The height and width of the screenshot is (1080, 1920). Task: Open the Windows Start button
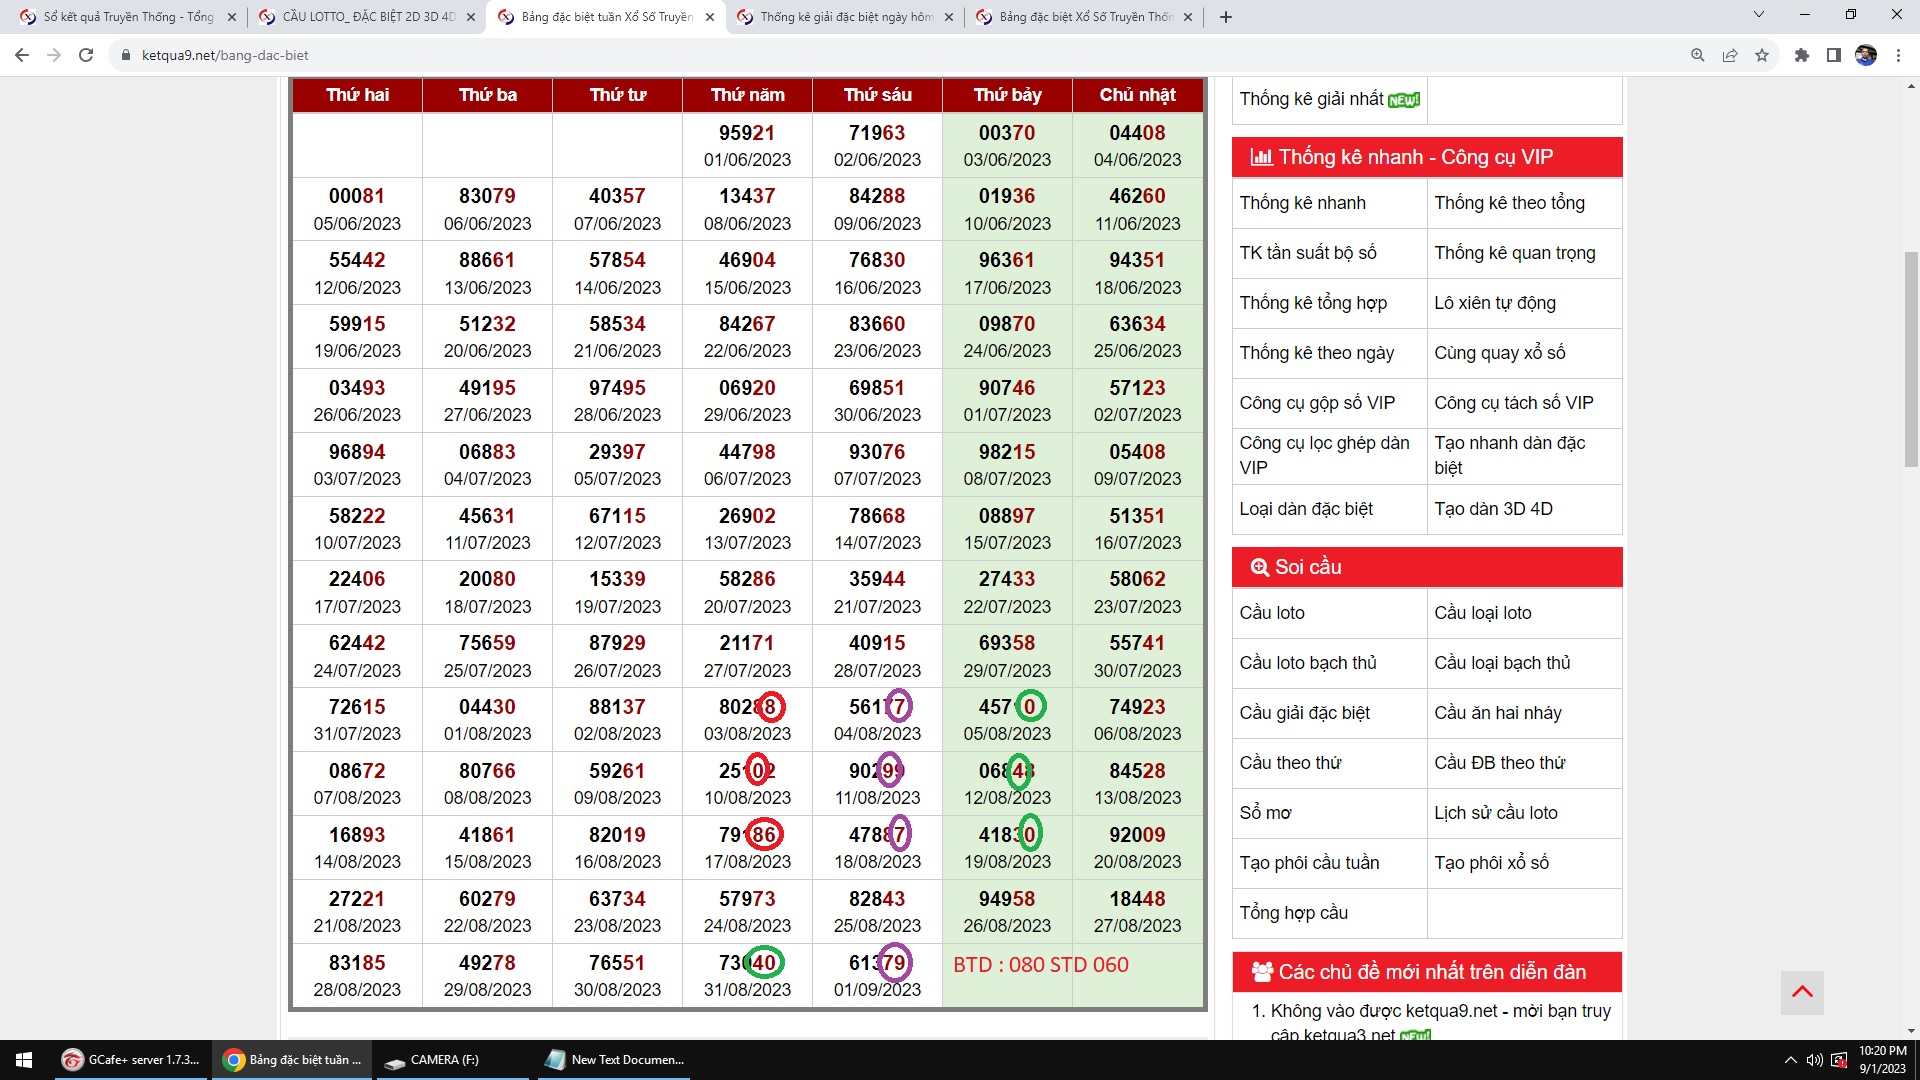[x=24, y=1060]
